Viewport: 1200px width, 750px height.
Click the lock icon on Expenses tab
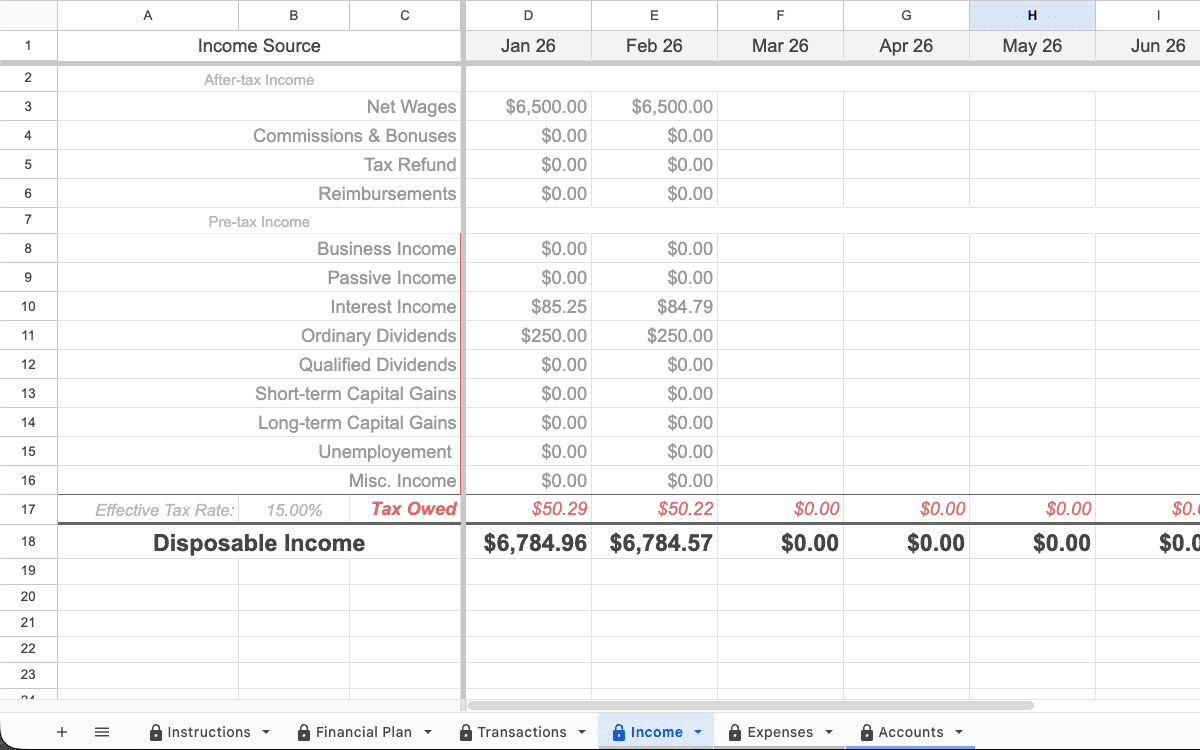[736, 731]
